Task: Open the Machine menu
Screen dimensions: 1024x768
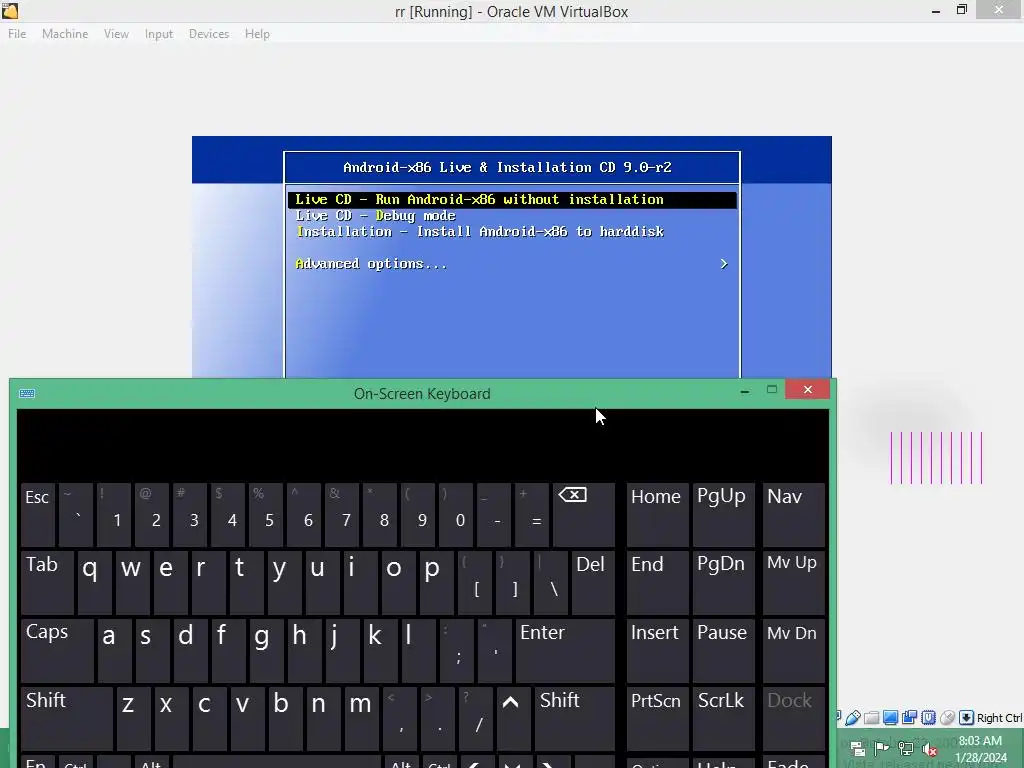Action: click(x=65, y=33)
